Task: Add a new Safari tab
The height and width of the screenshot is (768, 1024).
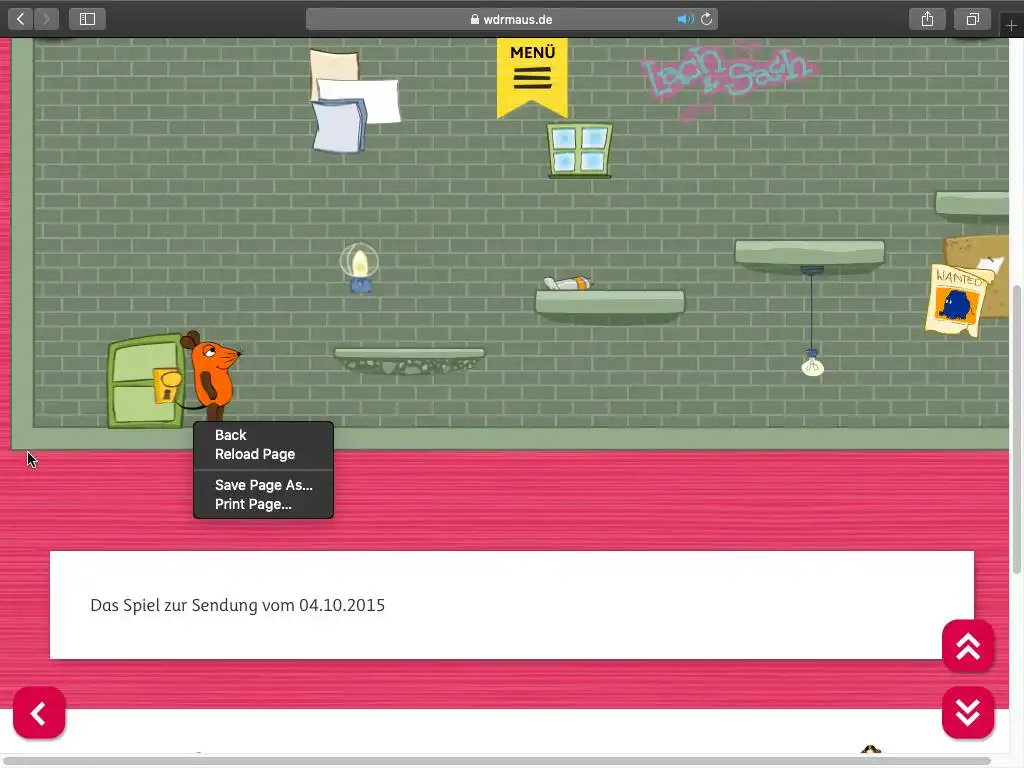Action: 1011,25
